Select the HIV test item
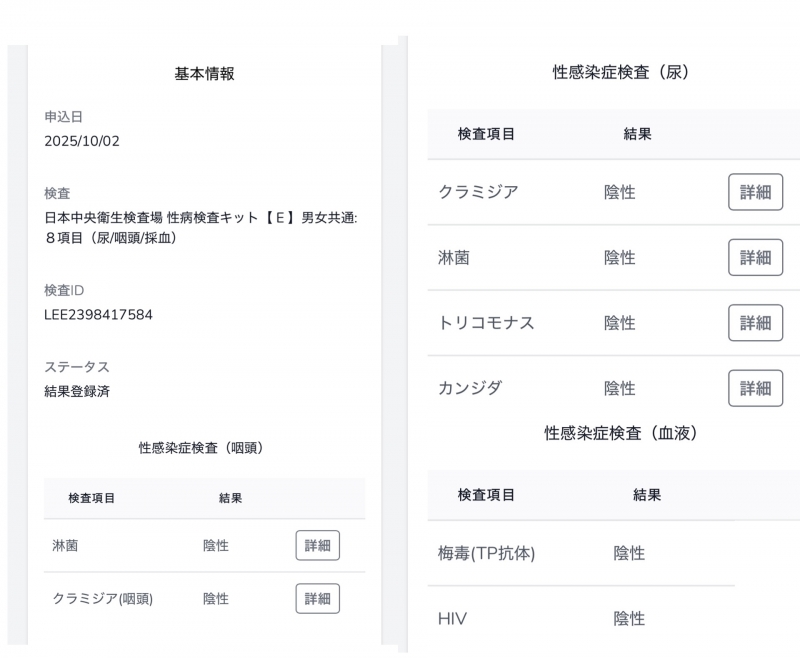Screen dimensions: 800x658 point(452,619)
